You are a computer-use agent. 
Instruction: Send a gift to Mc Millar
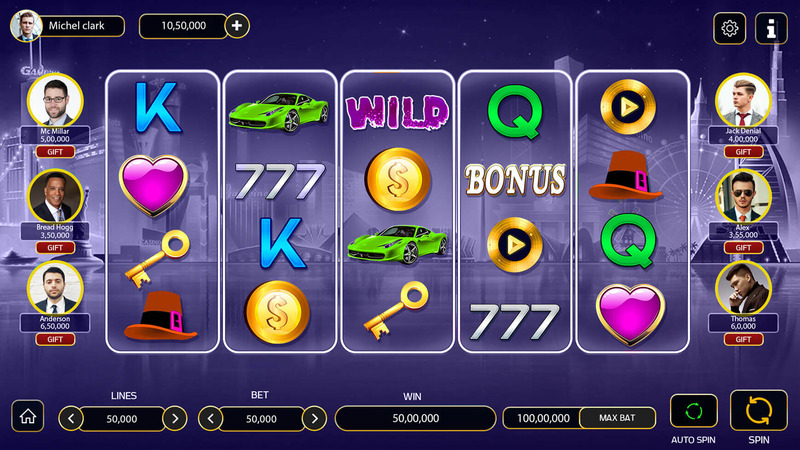click(55, 152)
